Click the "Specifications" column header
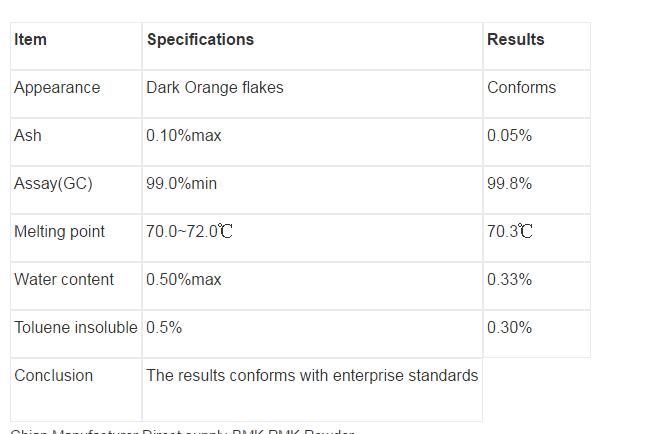 coord(200,40)
